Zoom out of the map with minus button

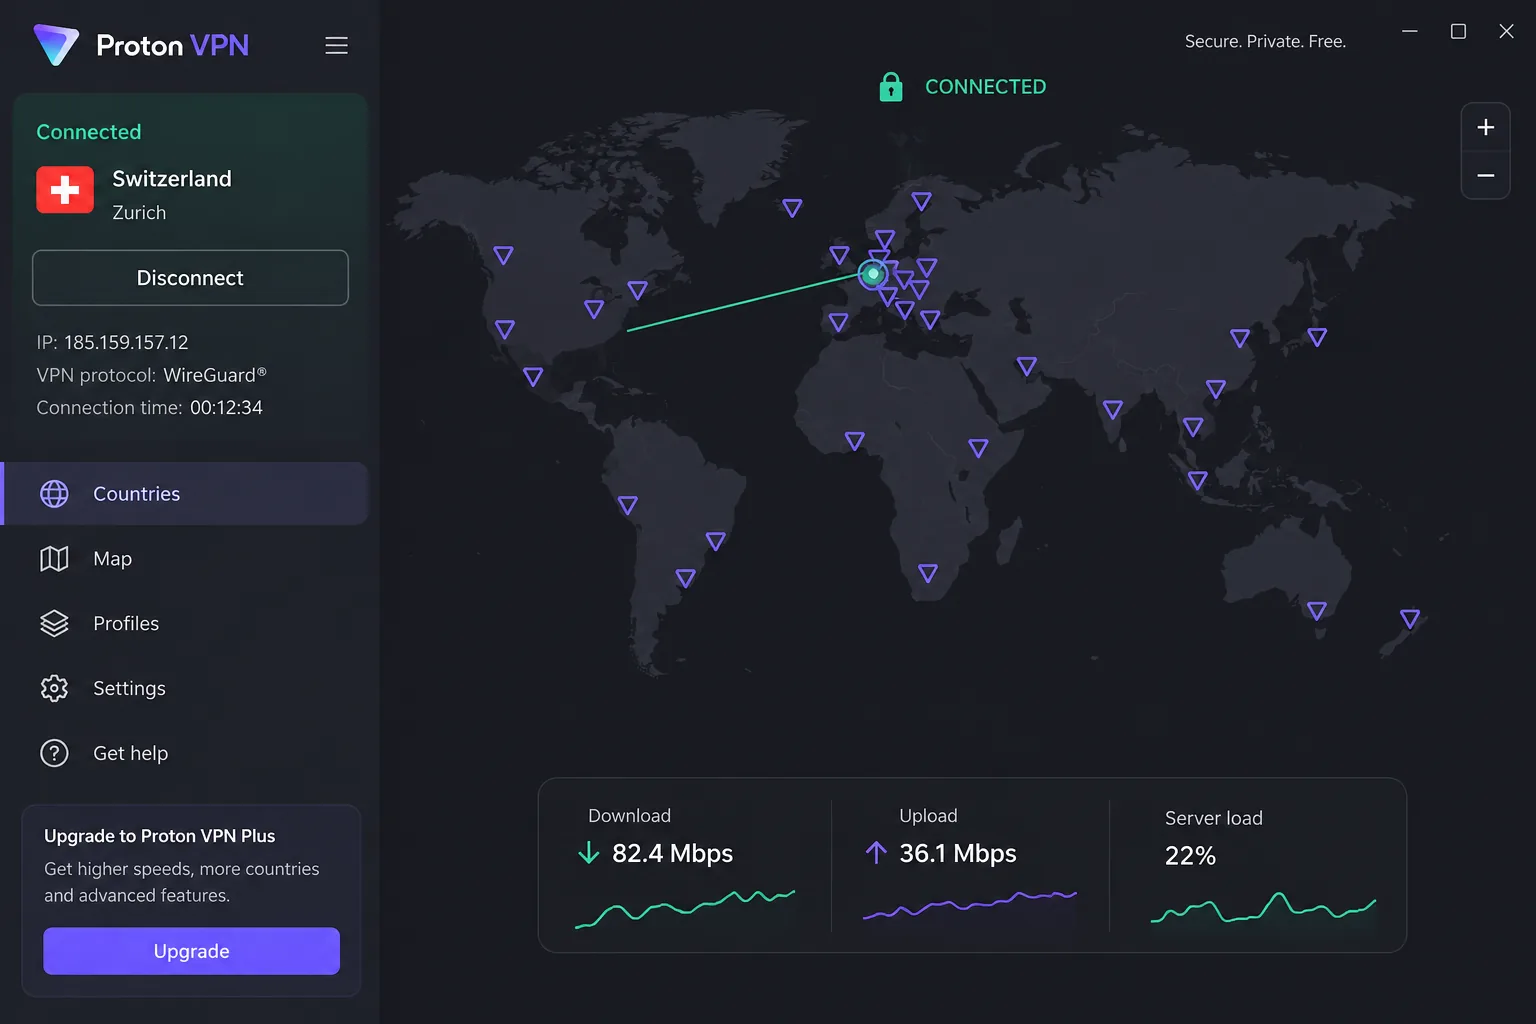pos(1486,176)
